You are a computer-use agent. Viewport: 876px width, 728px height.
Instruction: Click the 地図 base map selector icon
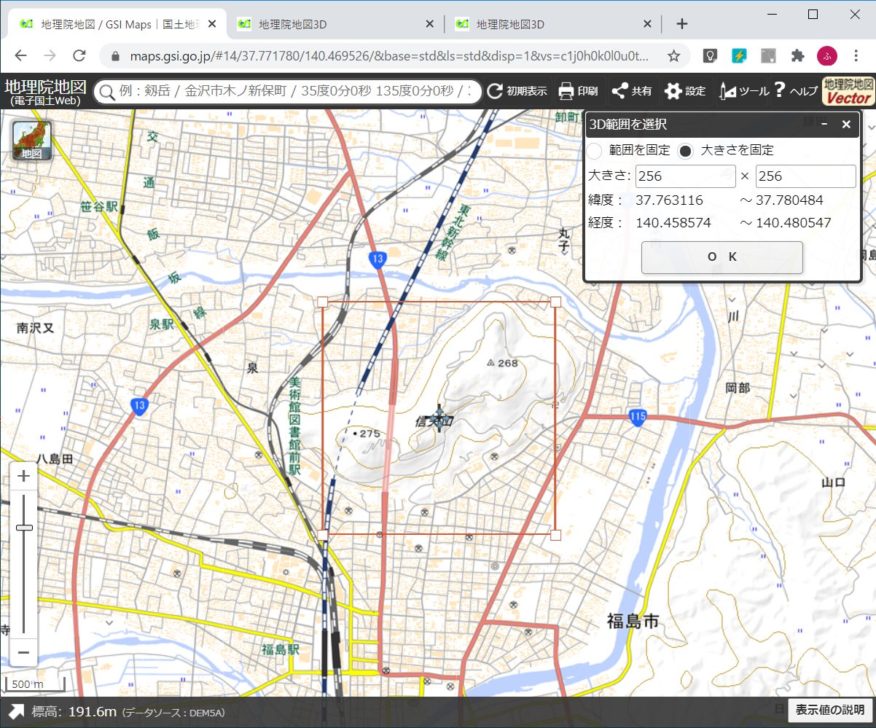[31, 140]
